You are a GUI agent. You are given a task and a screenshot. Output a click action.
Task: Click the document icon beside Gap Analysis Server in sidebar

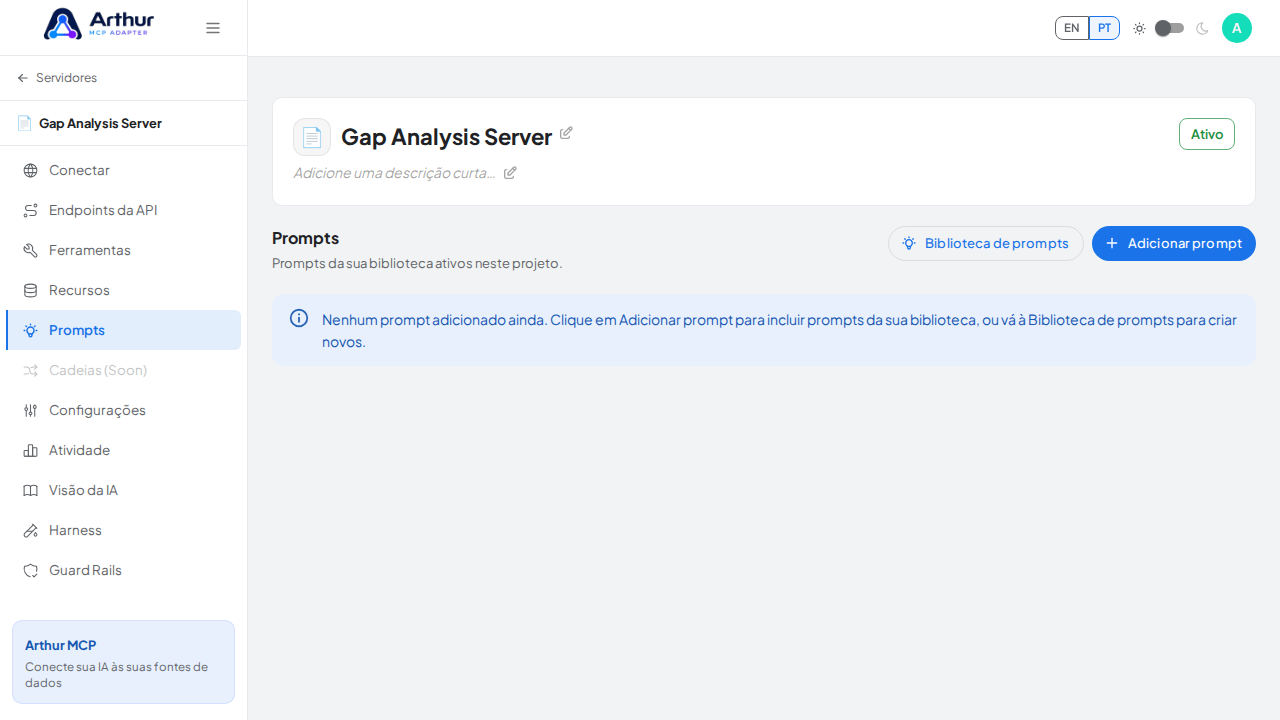pos(25,123)
